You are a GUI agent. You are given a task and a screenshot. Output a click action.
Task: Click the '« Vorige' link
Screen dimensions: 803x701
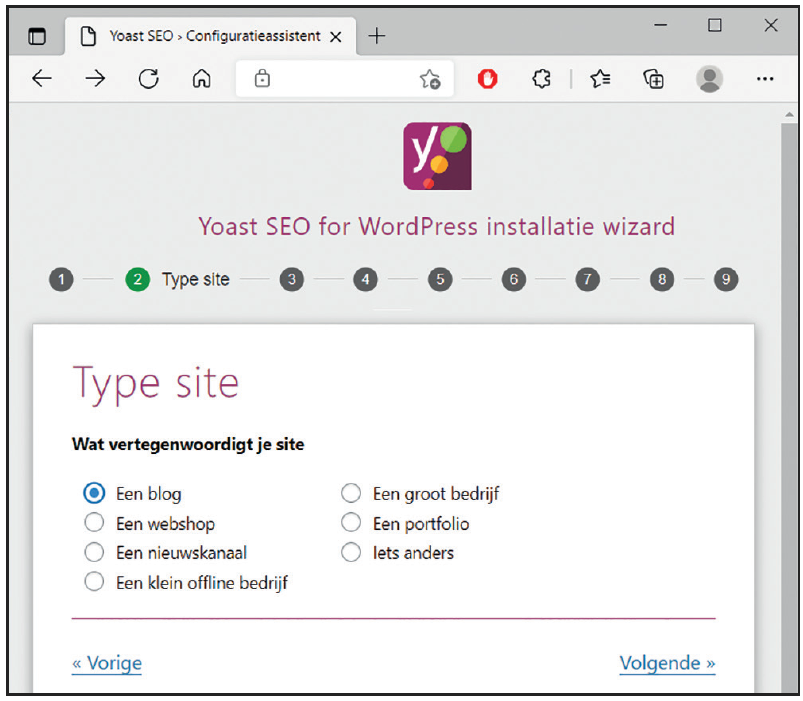tap(107, 663)
